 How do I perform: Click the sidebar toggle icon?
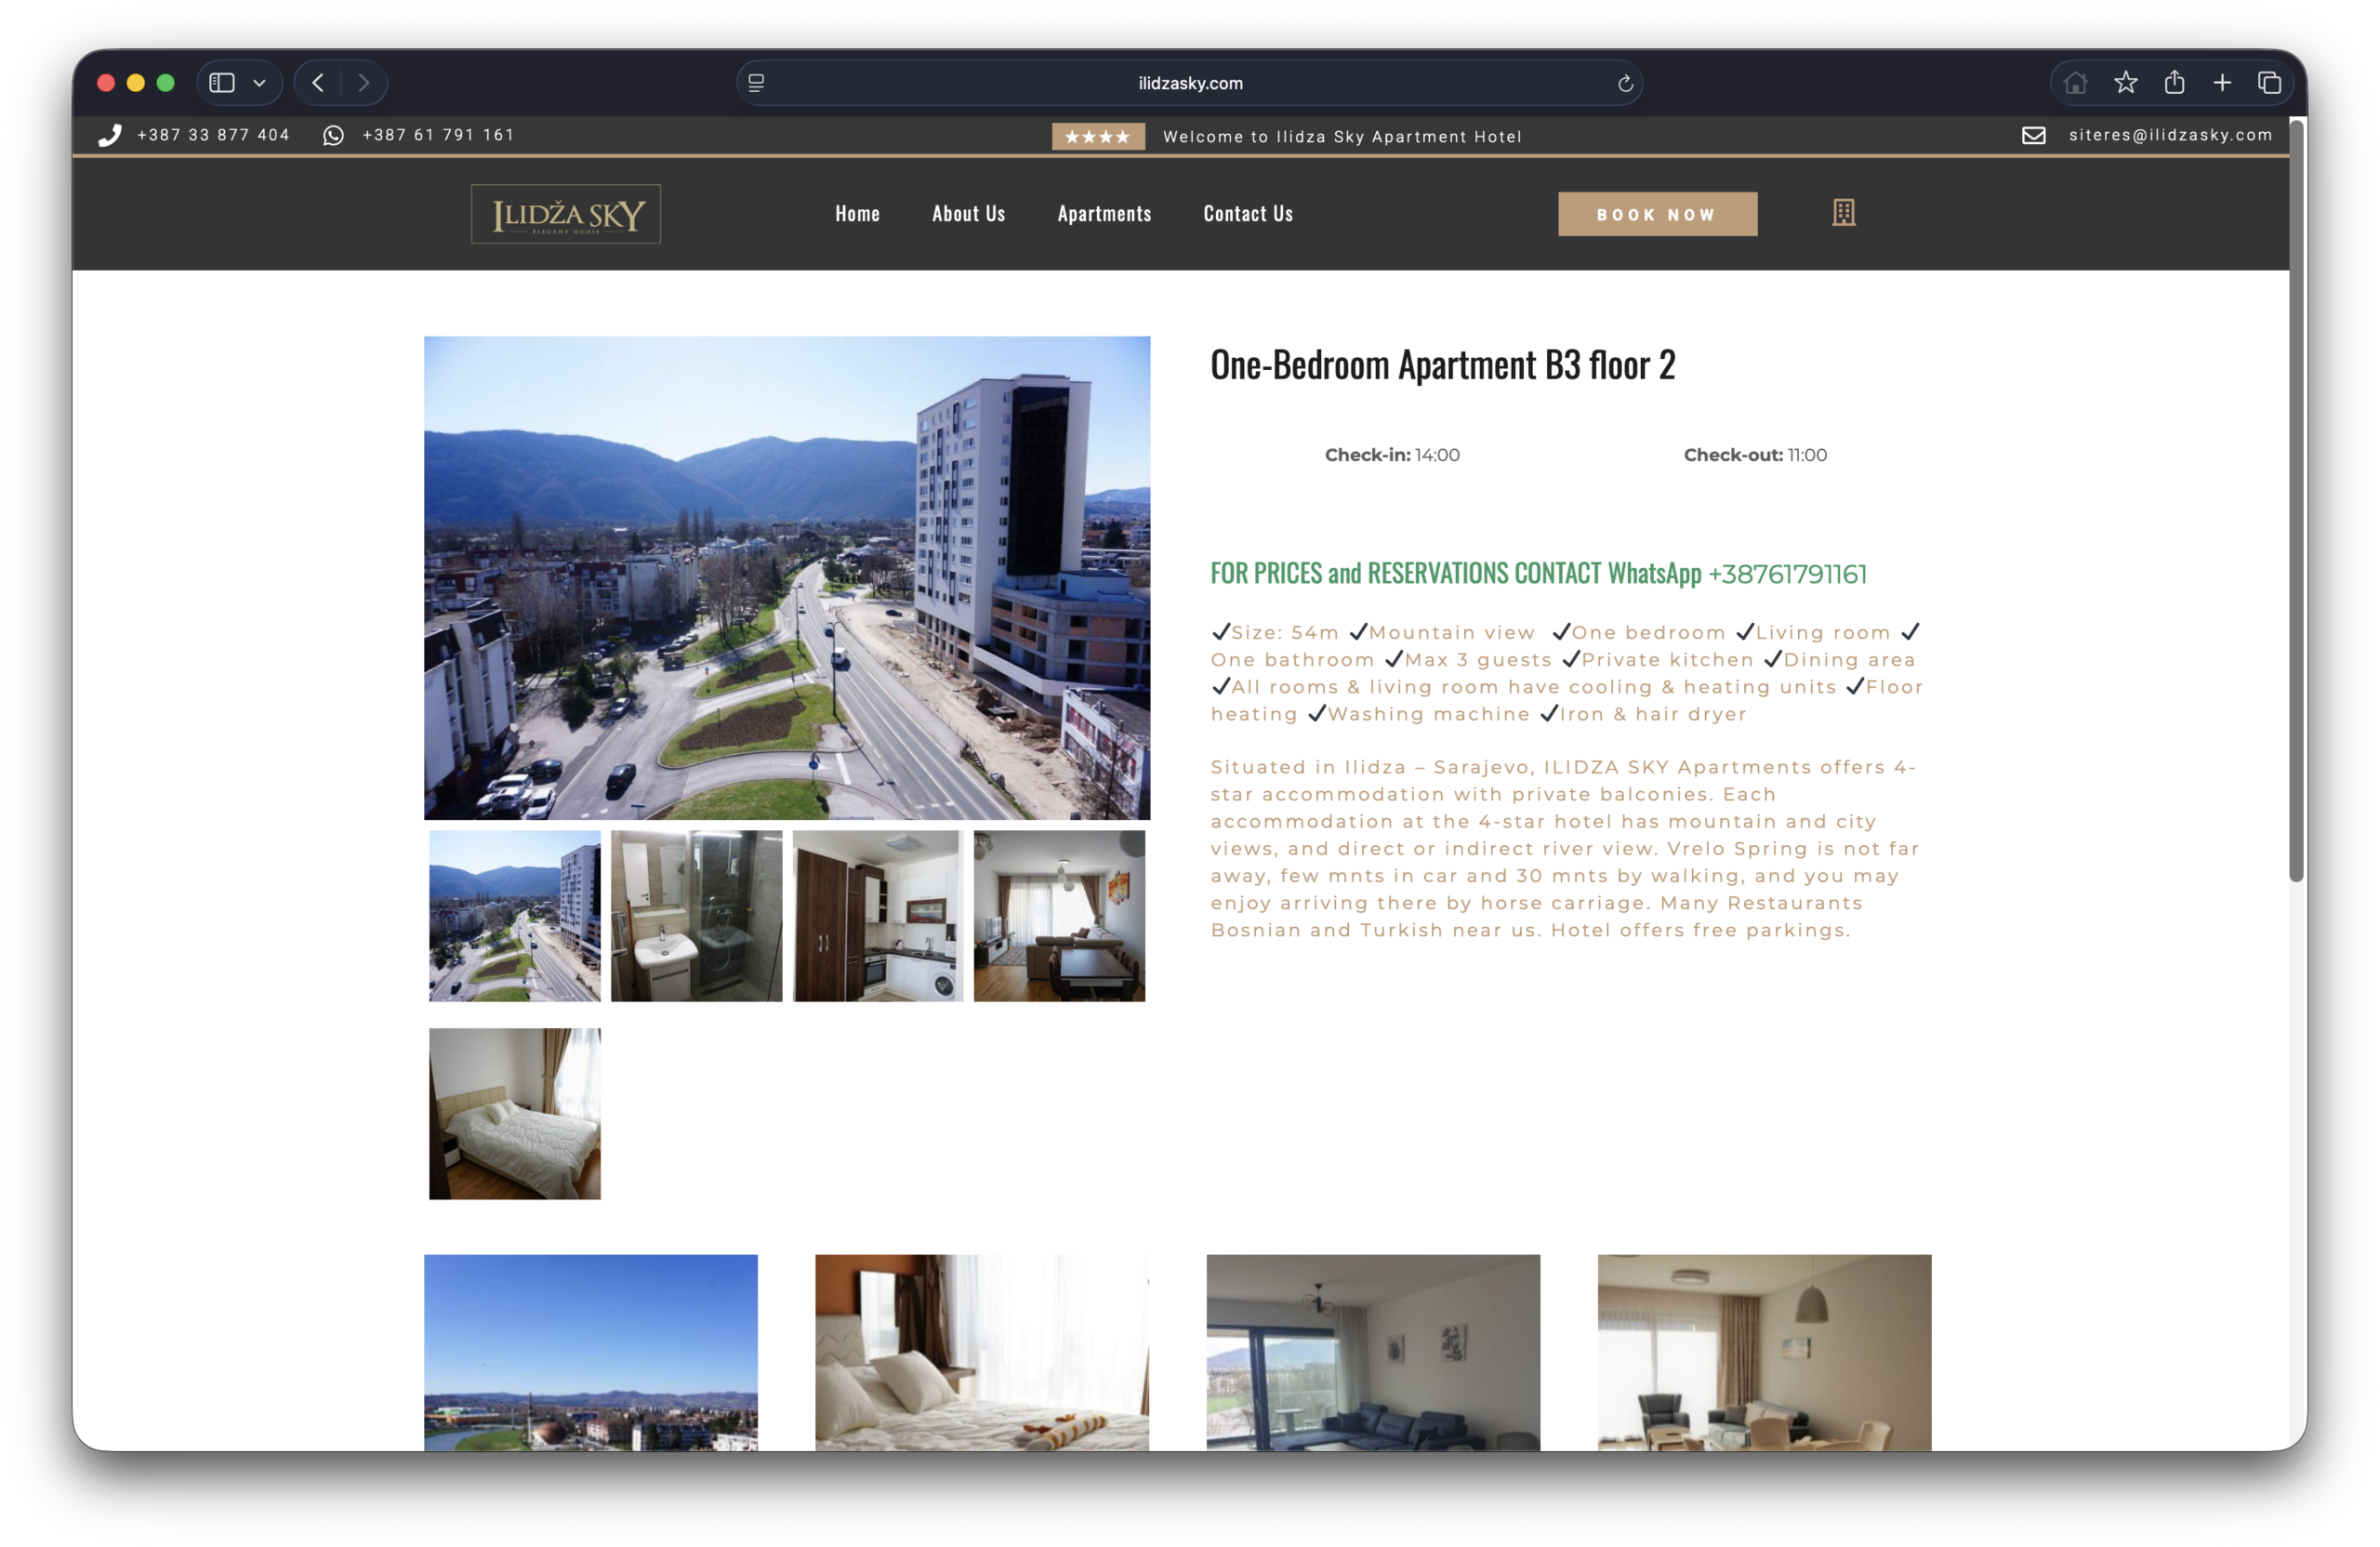(222, 83)
